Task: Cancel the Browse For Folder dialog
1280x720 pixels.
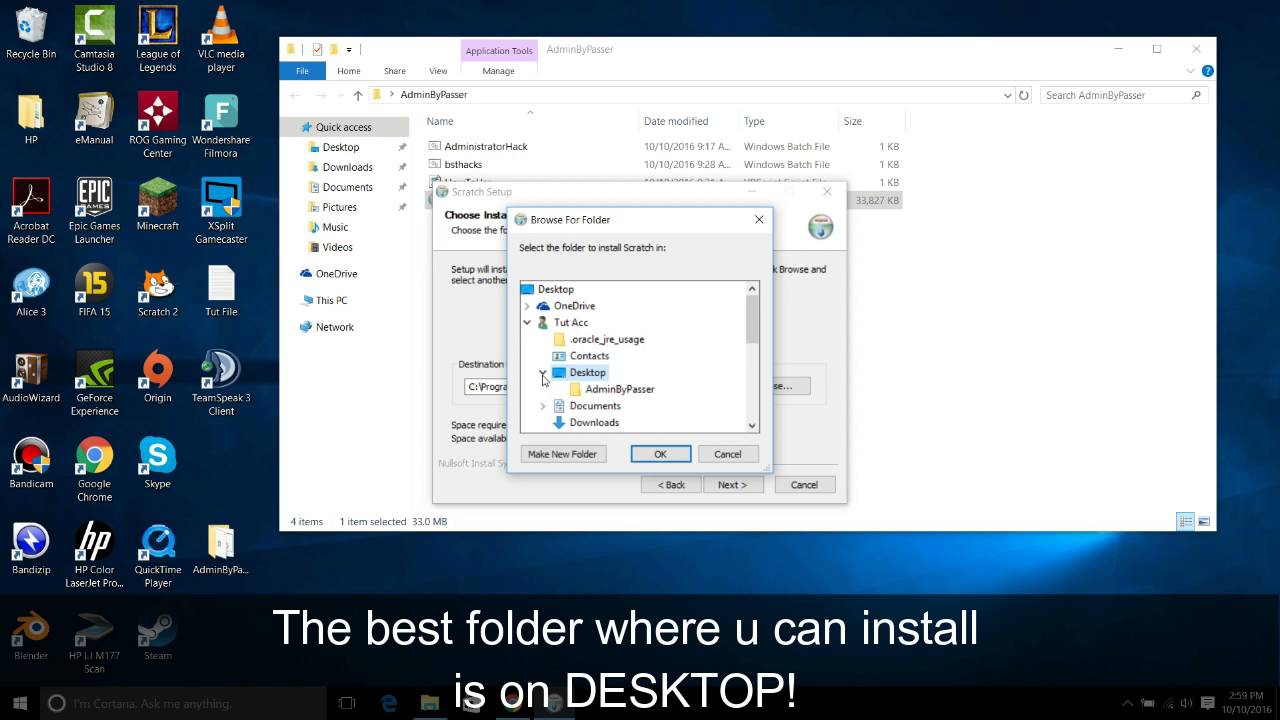Action: [728, 454]
